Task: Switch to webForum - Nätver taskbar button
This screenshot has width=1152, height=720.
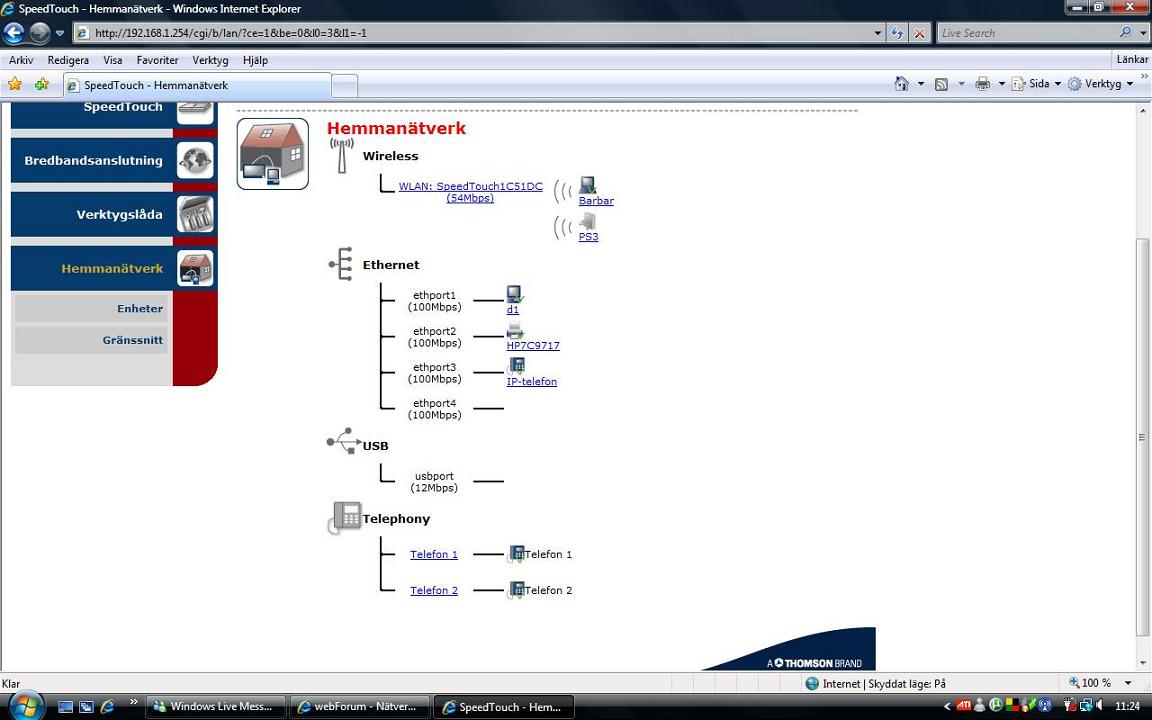Action: pyautogui.click(x=359, y=706)
